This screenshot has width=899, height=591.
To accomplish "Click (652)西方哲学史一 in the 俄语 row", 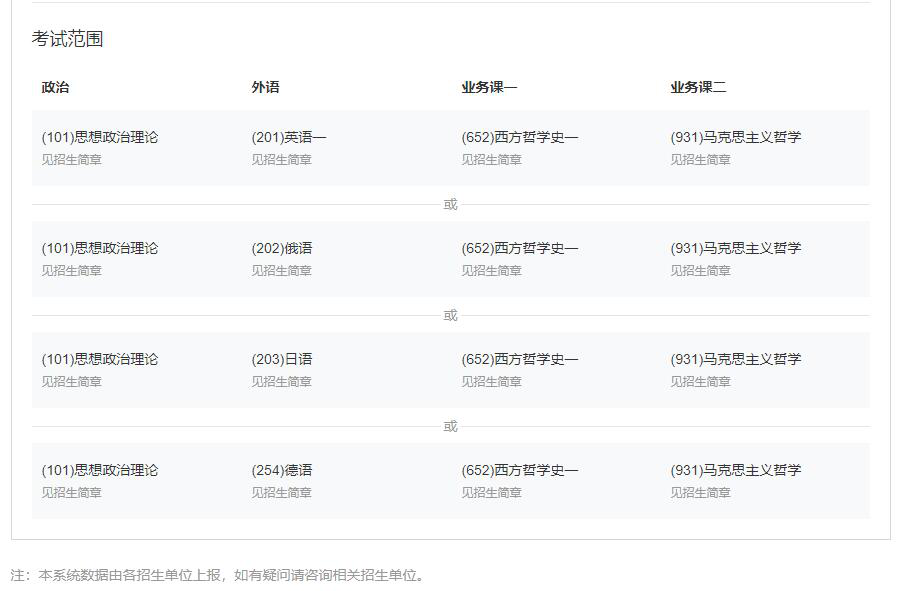I will [520, 248].
